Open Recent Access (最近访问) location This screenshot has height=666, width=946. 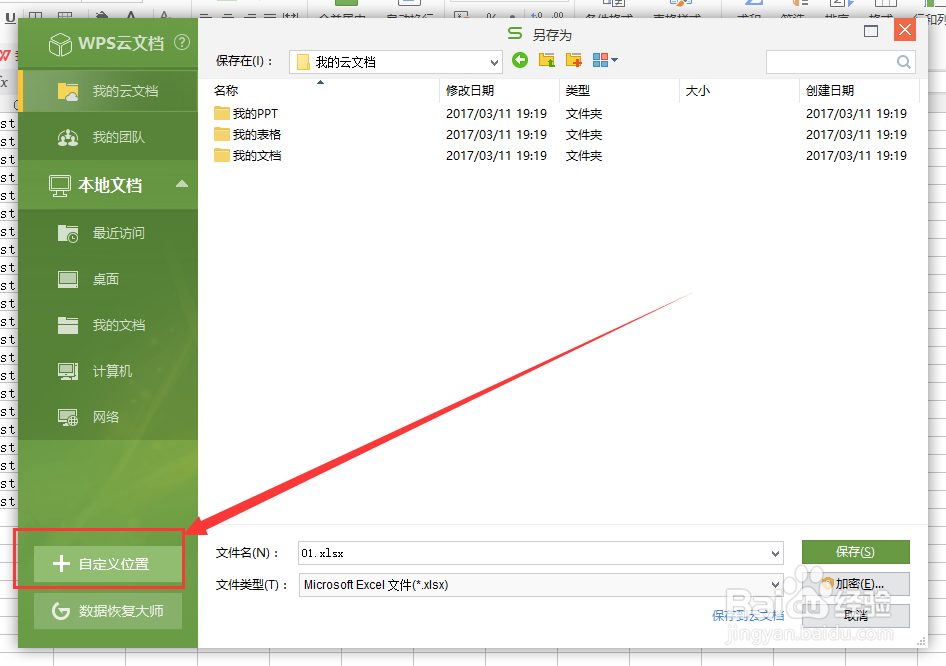coord(109,233)
